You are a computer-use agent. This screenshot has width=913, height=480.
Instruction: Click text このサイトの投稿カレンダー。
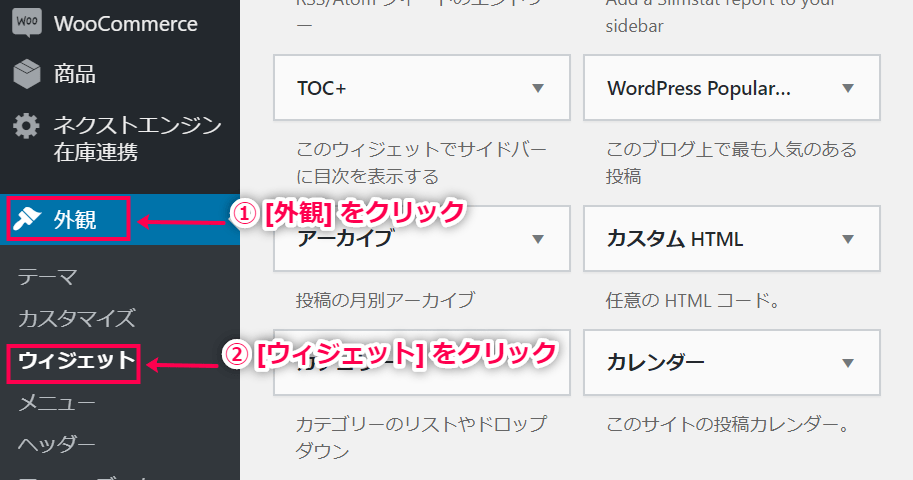coord(728,424)
